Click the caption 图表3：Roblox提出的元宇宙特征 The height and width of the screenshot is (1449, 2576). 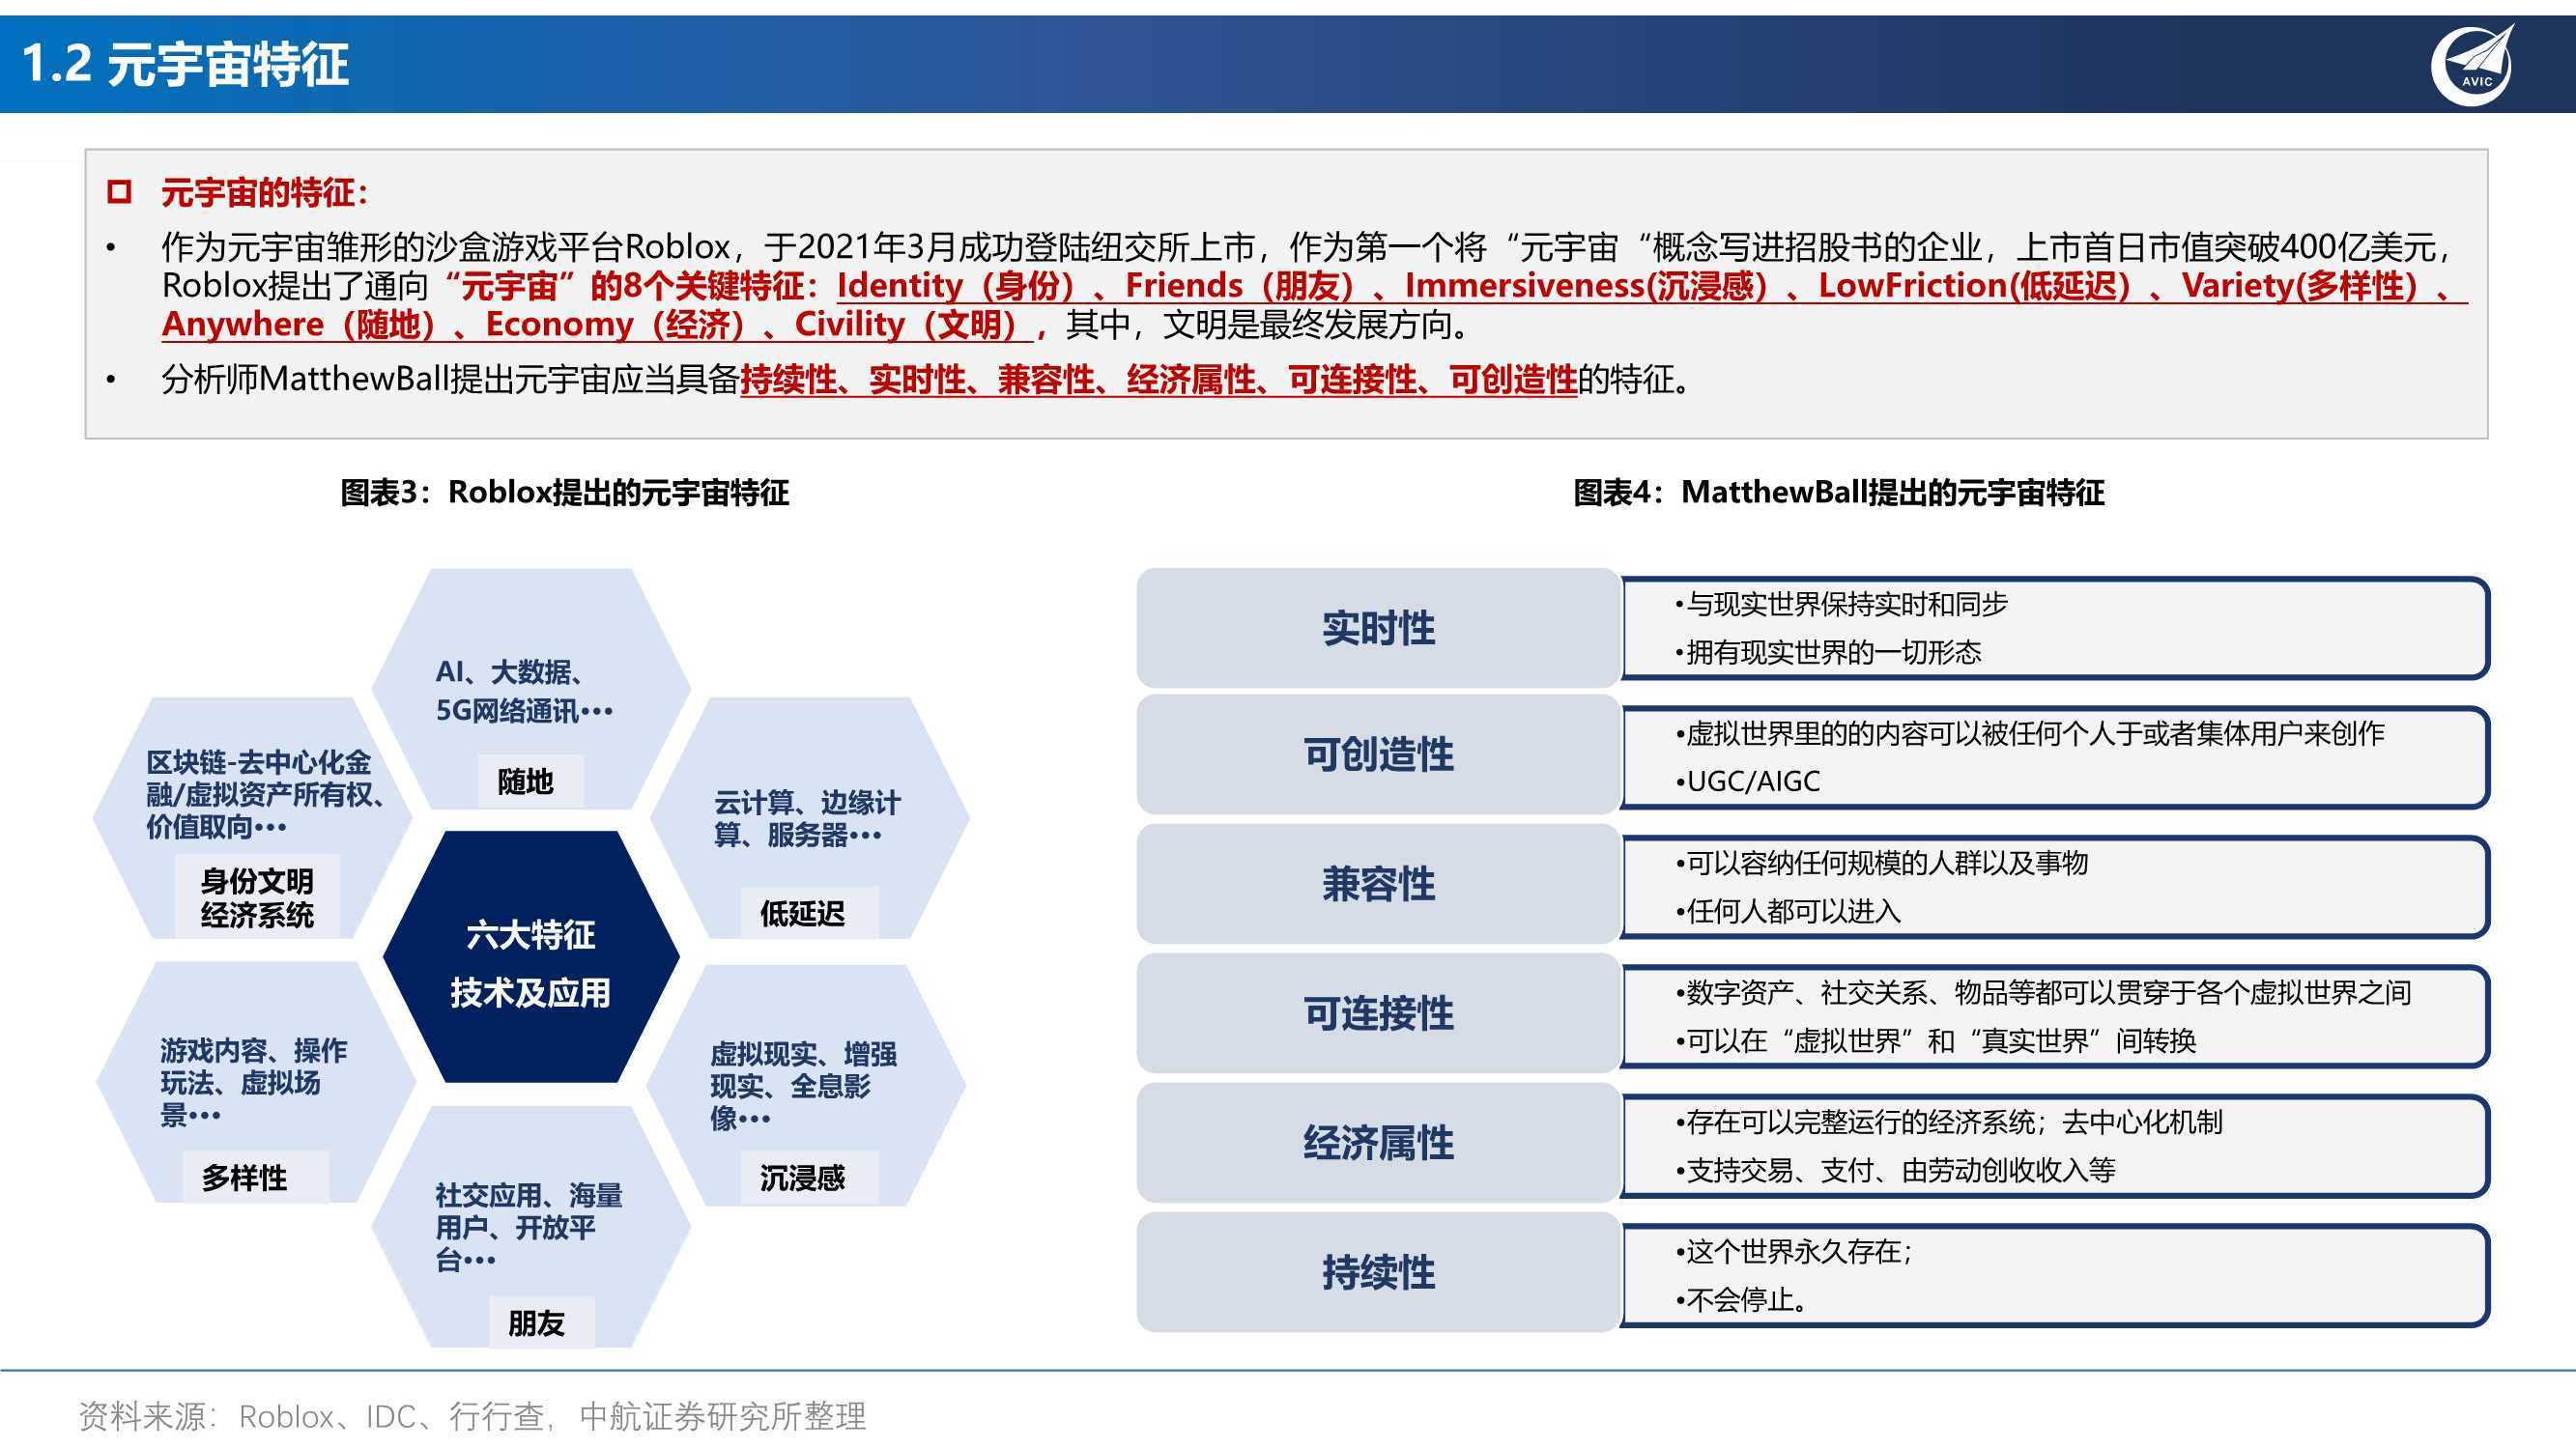tap(564, 492)
